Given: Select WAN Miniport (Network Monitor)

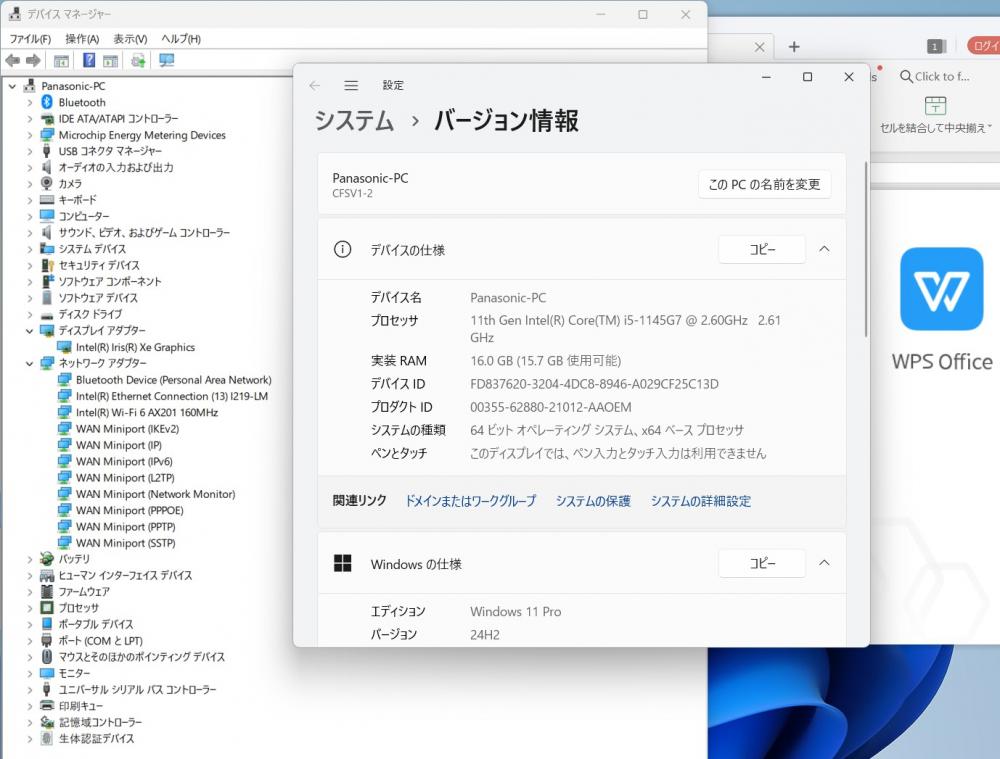Looking at the screenshot, I should click(x=156, y=494).
